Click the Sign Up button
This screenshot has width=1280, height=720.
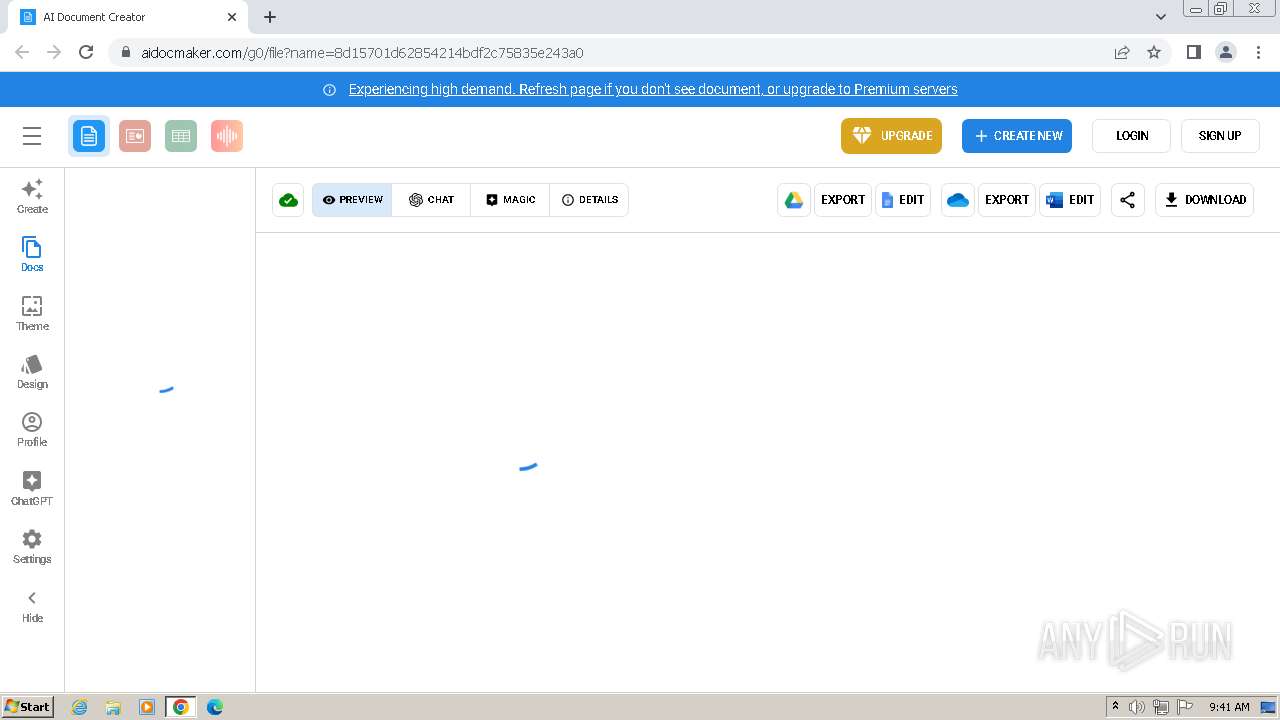point(1220,136)
